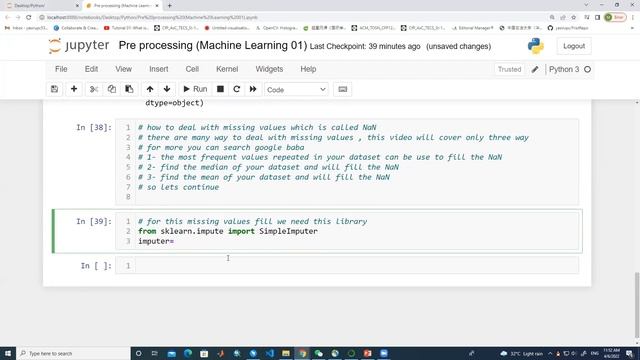Switch to the Desktop/Python browser tab
This screenshot has height=360, width=640.
click(x=41, y=6)
